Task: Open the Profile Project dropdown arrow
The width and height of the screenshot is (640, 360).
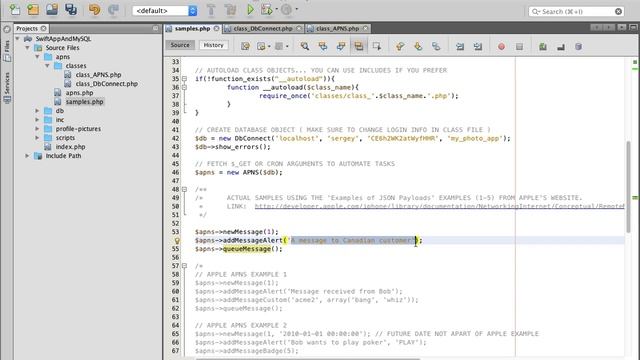Action: point(297,9)
